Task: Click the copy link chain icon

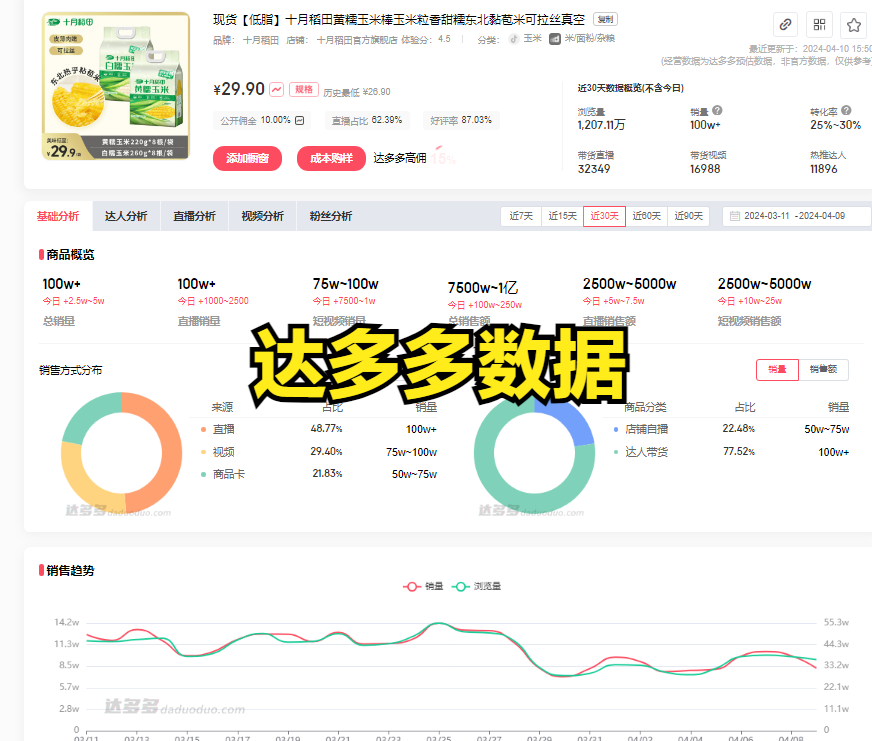Action: pyautogui.click(x=786, y=25)
